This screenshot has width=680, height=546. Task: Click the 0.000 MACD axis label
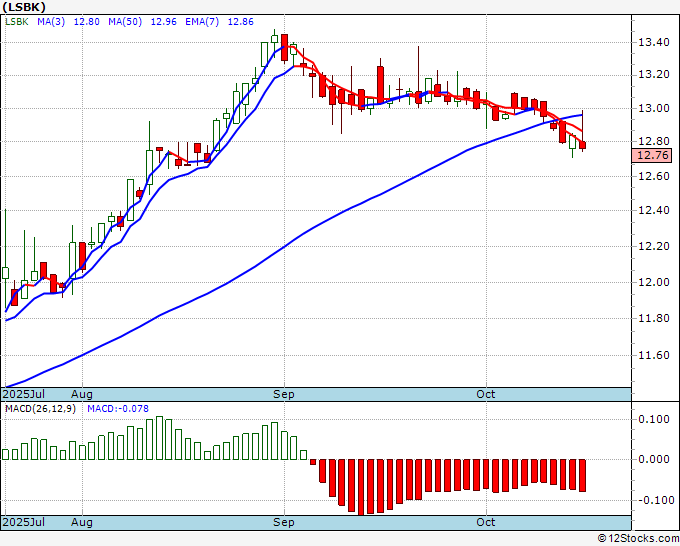(654, 459)
